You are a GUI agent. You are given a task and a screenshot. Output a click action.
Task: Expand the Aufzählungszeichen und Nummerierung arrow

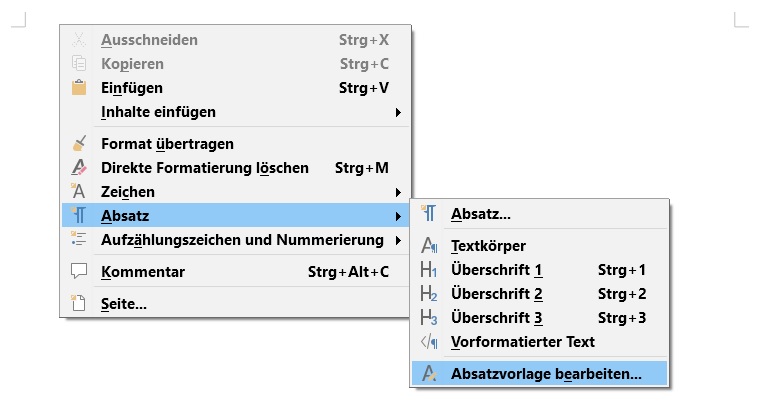click(398, 240)
